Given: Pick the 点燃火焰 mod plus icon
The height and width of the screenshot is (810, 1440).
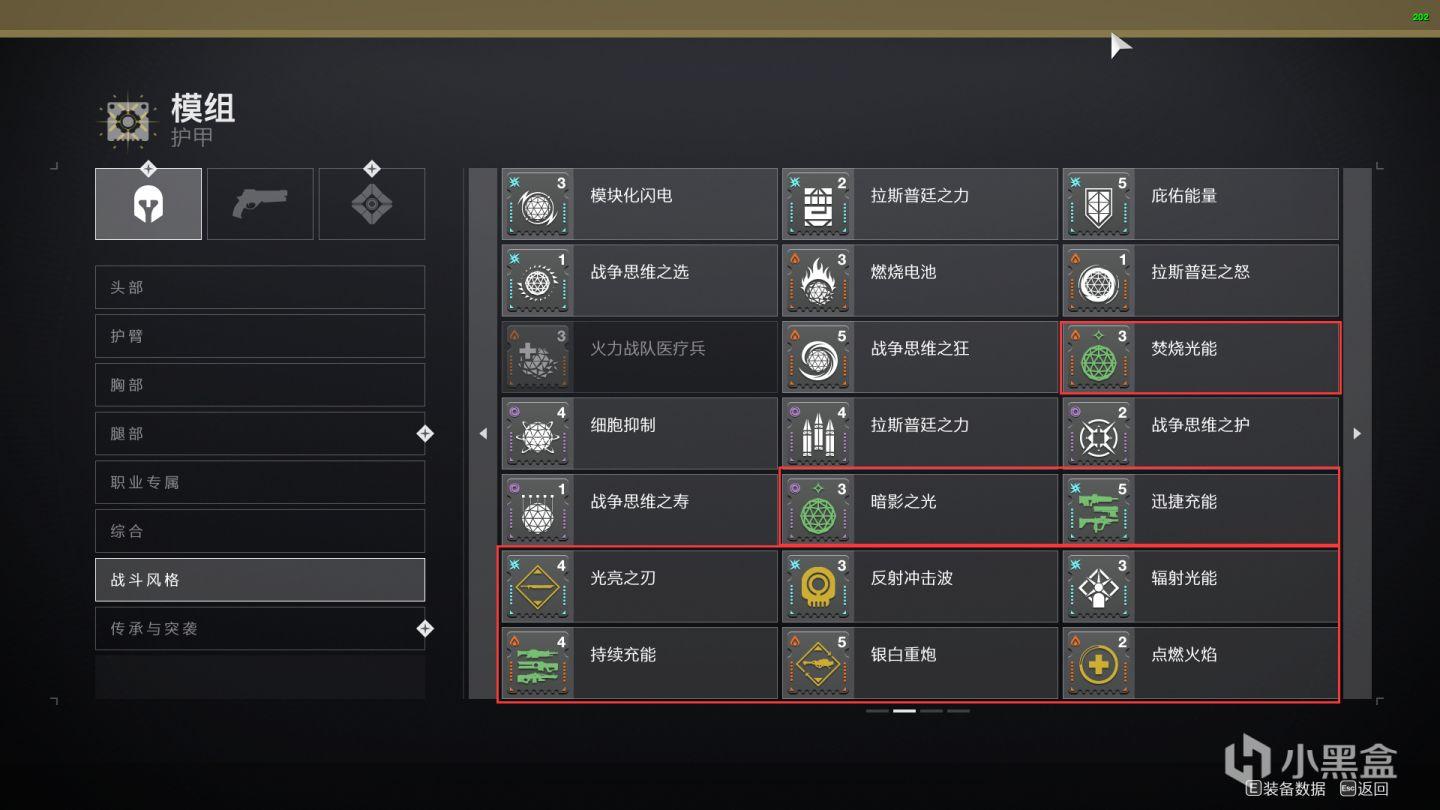Looking at the screenshot, I should click(1100, 663).
